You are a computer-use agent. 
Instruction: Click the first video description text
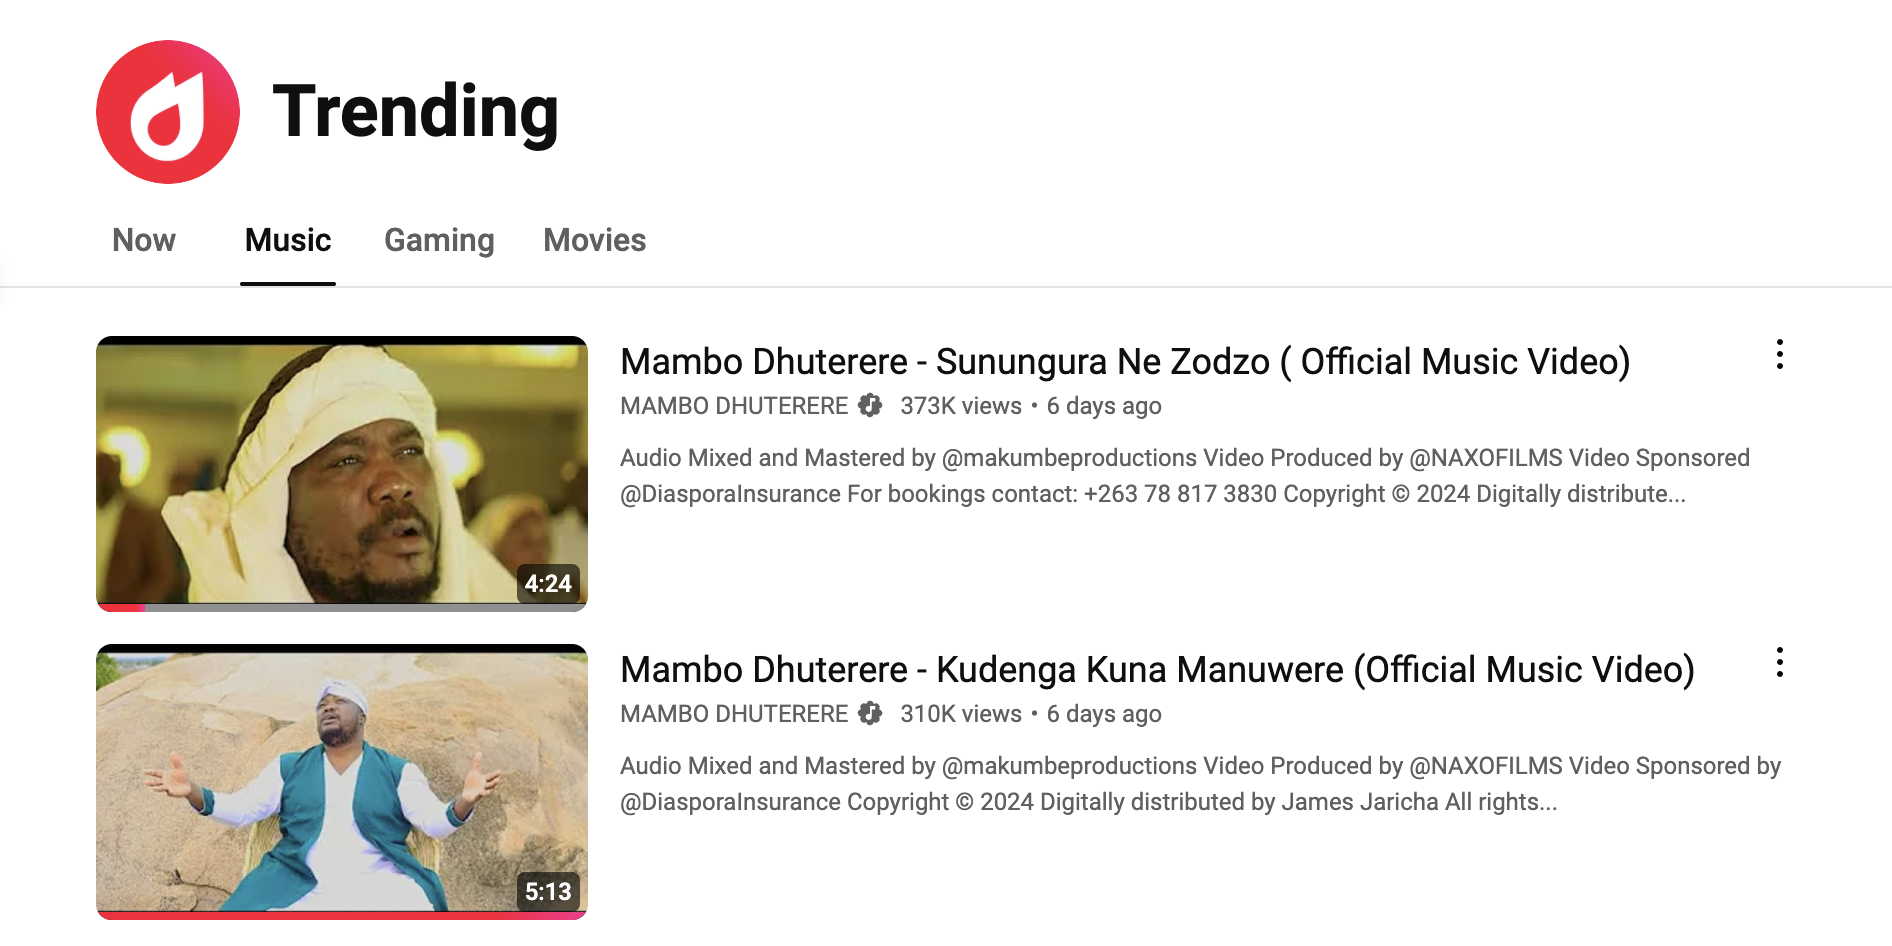tap(1185, 476)
